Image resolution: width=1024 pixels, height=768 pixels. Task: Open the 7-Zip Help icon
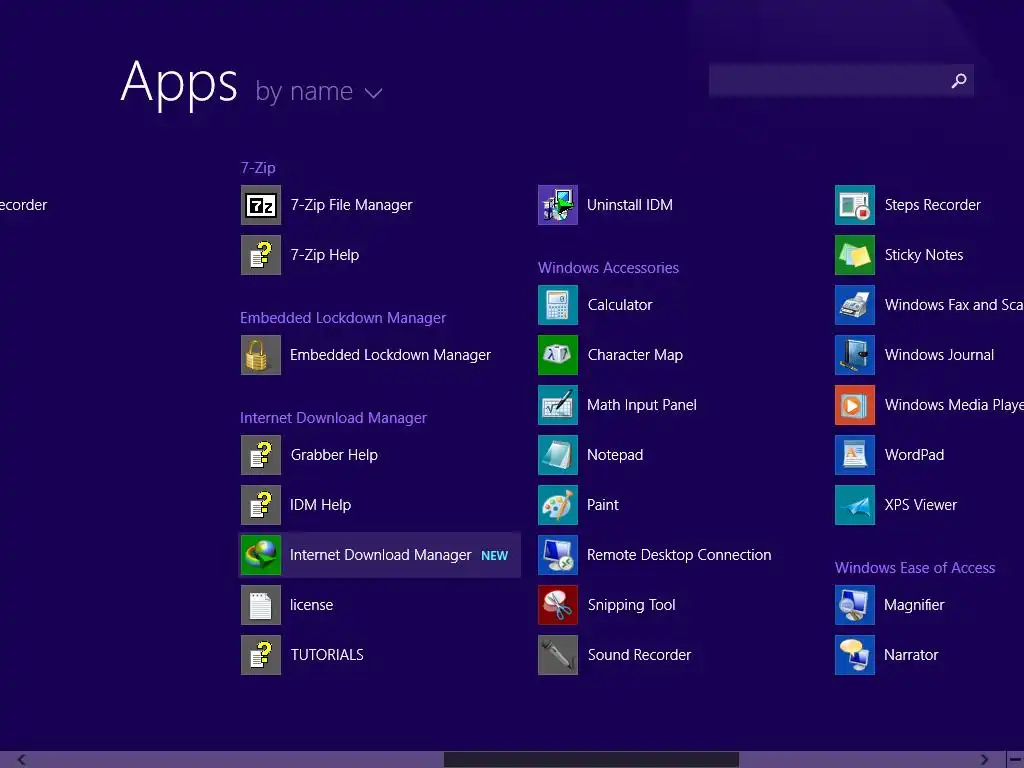[261, 255]
